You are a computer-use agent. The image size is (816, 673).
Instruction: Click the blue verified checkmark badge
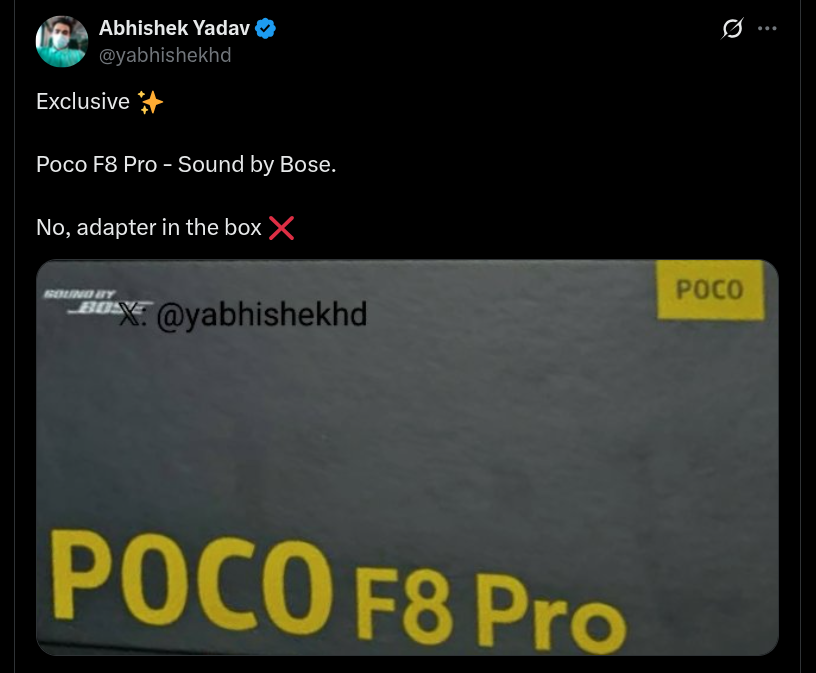pos(265,28)
